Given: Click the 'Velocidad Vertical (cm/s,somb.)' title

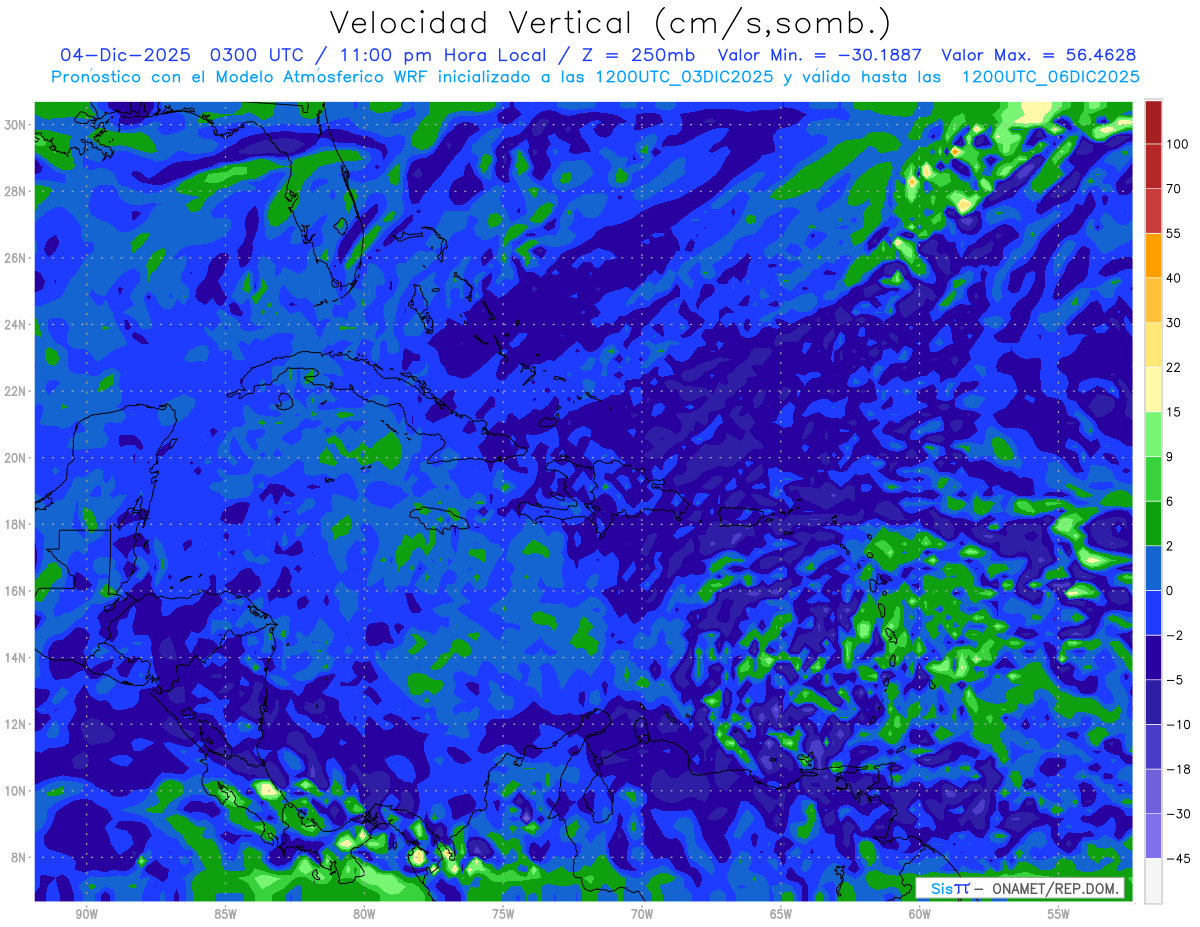Looking at the screenshot, I should pos(610,23).
